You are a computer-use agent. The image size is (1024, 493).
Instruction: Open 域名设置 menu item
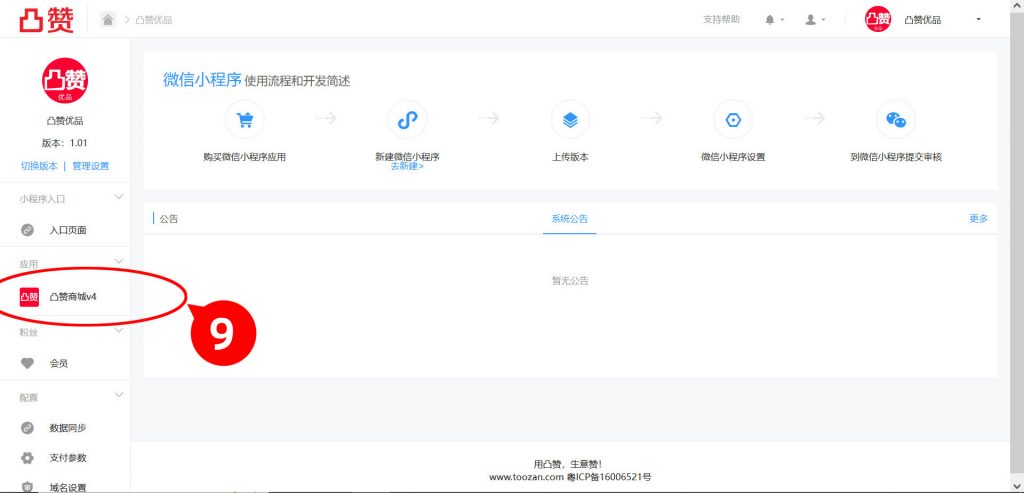(68, 487)
